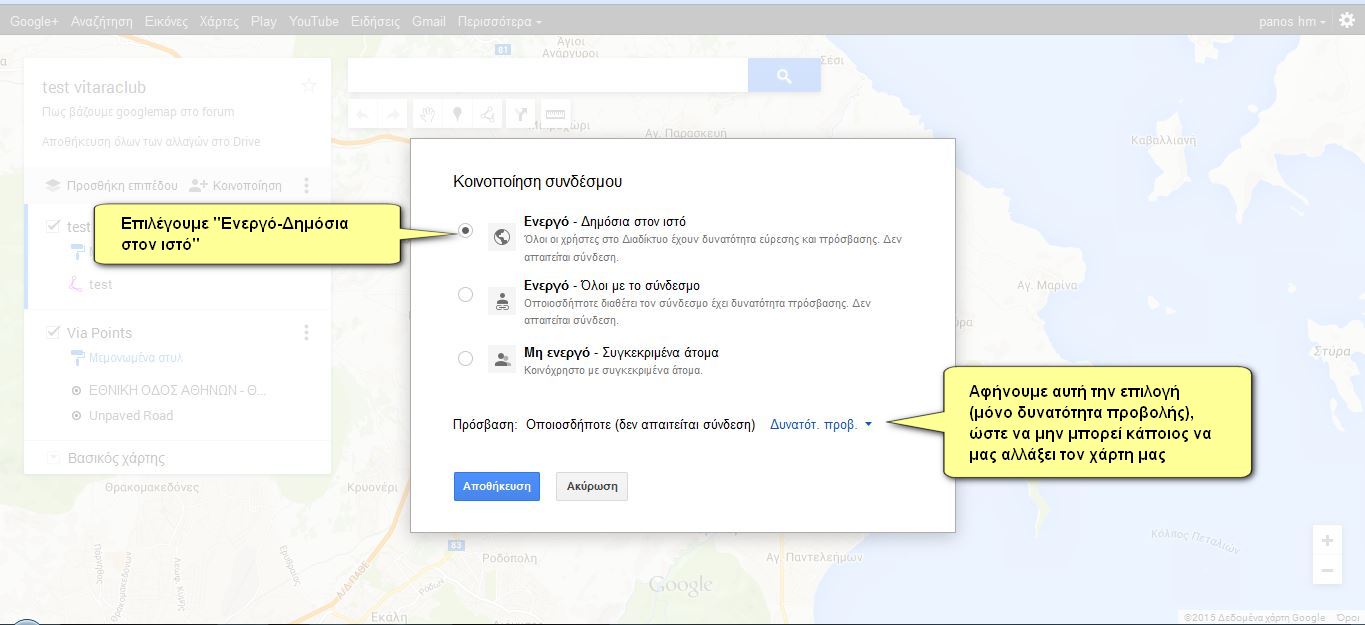This screenshot has width=1365, height=625.
Task: Select the measure distance ruler tool
Action: point(555,114)
